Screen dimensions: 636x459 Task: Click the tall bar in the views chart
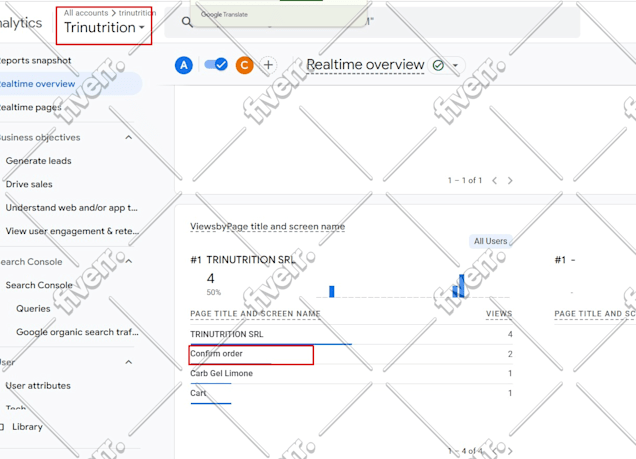(462, 286)
